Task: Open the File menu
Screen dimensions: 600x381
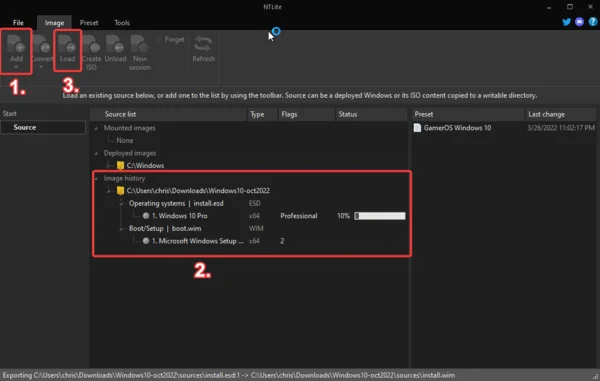Action: [x=18, y=23]
